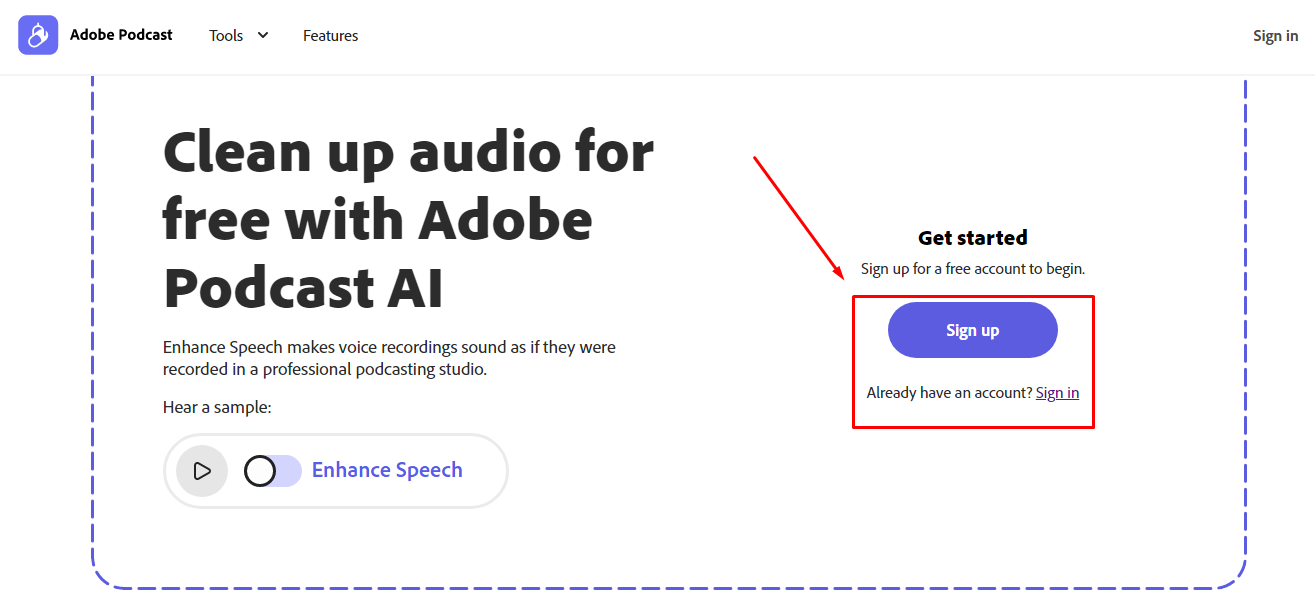
Task: Click the 'Hear a sample:' label
Action: [217, 407]
